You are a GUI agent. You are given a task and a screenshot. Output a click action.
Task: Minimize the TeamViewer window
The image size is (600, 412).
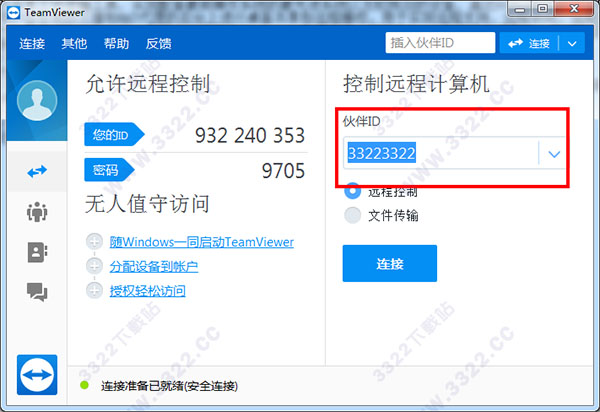point(520,9)
